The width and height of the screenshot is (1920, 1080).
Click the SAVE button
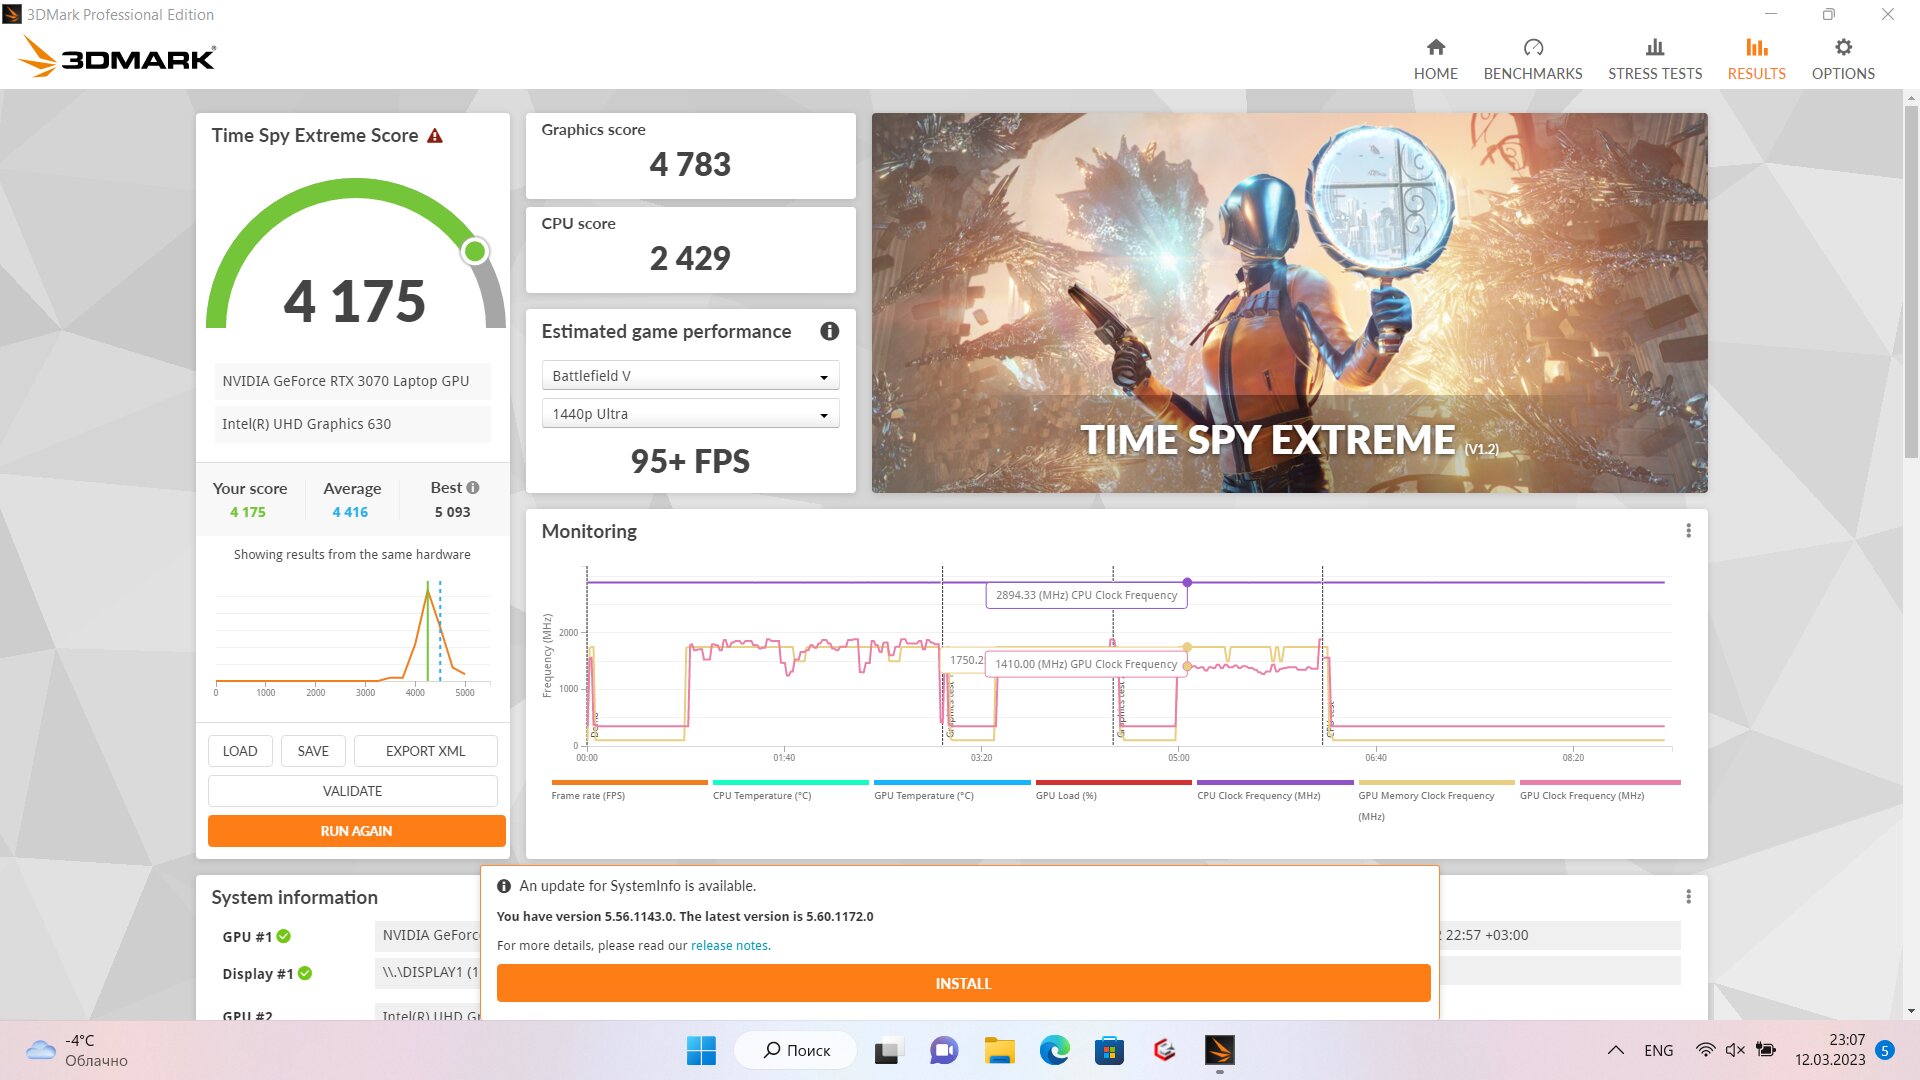pyautogui.click(x=313, y=751)
